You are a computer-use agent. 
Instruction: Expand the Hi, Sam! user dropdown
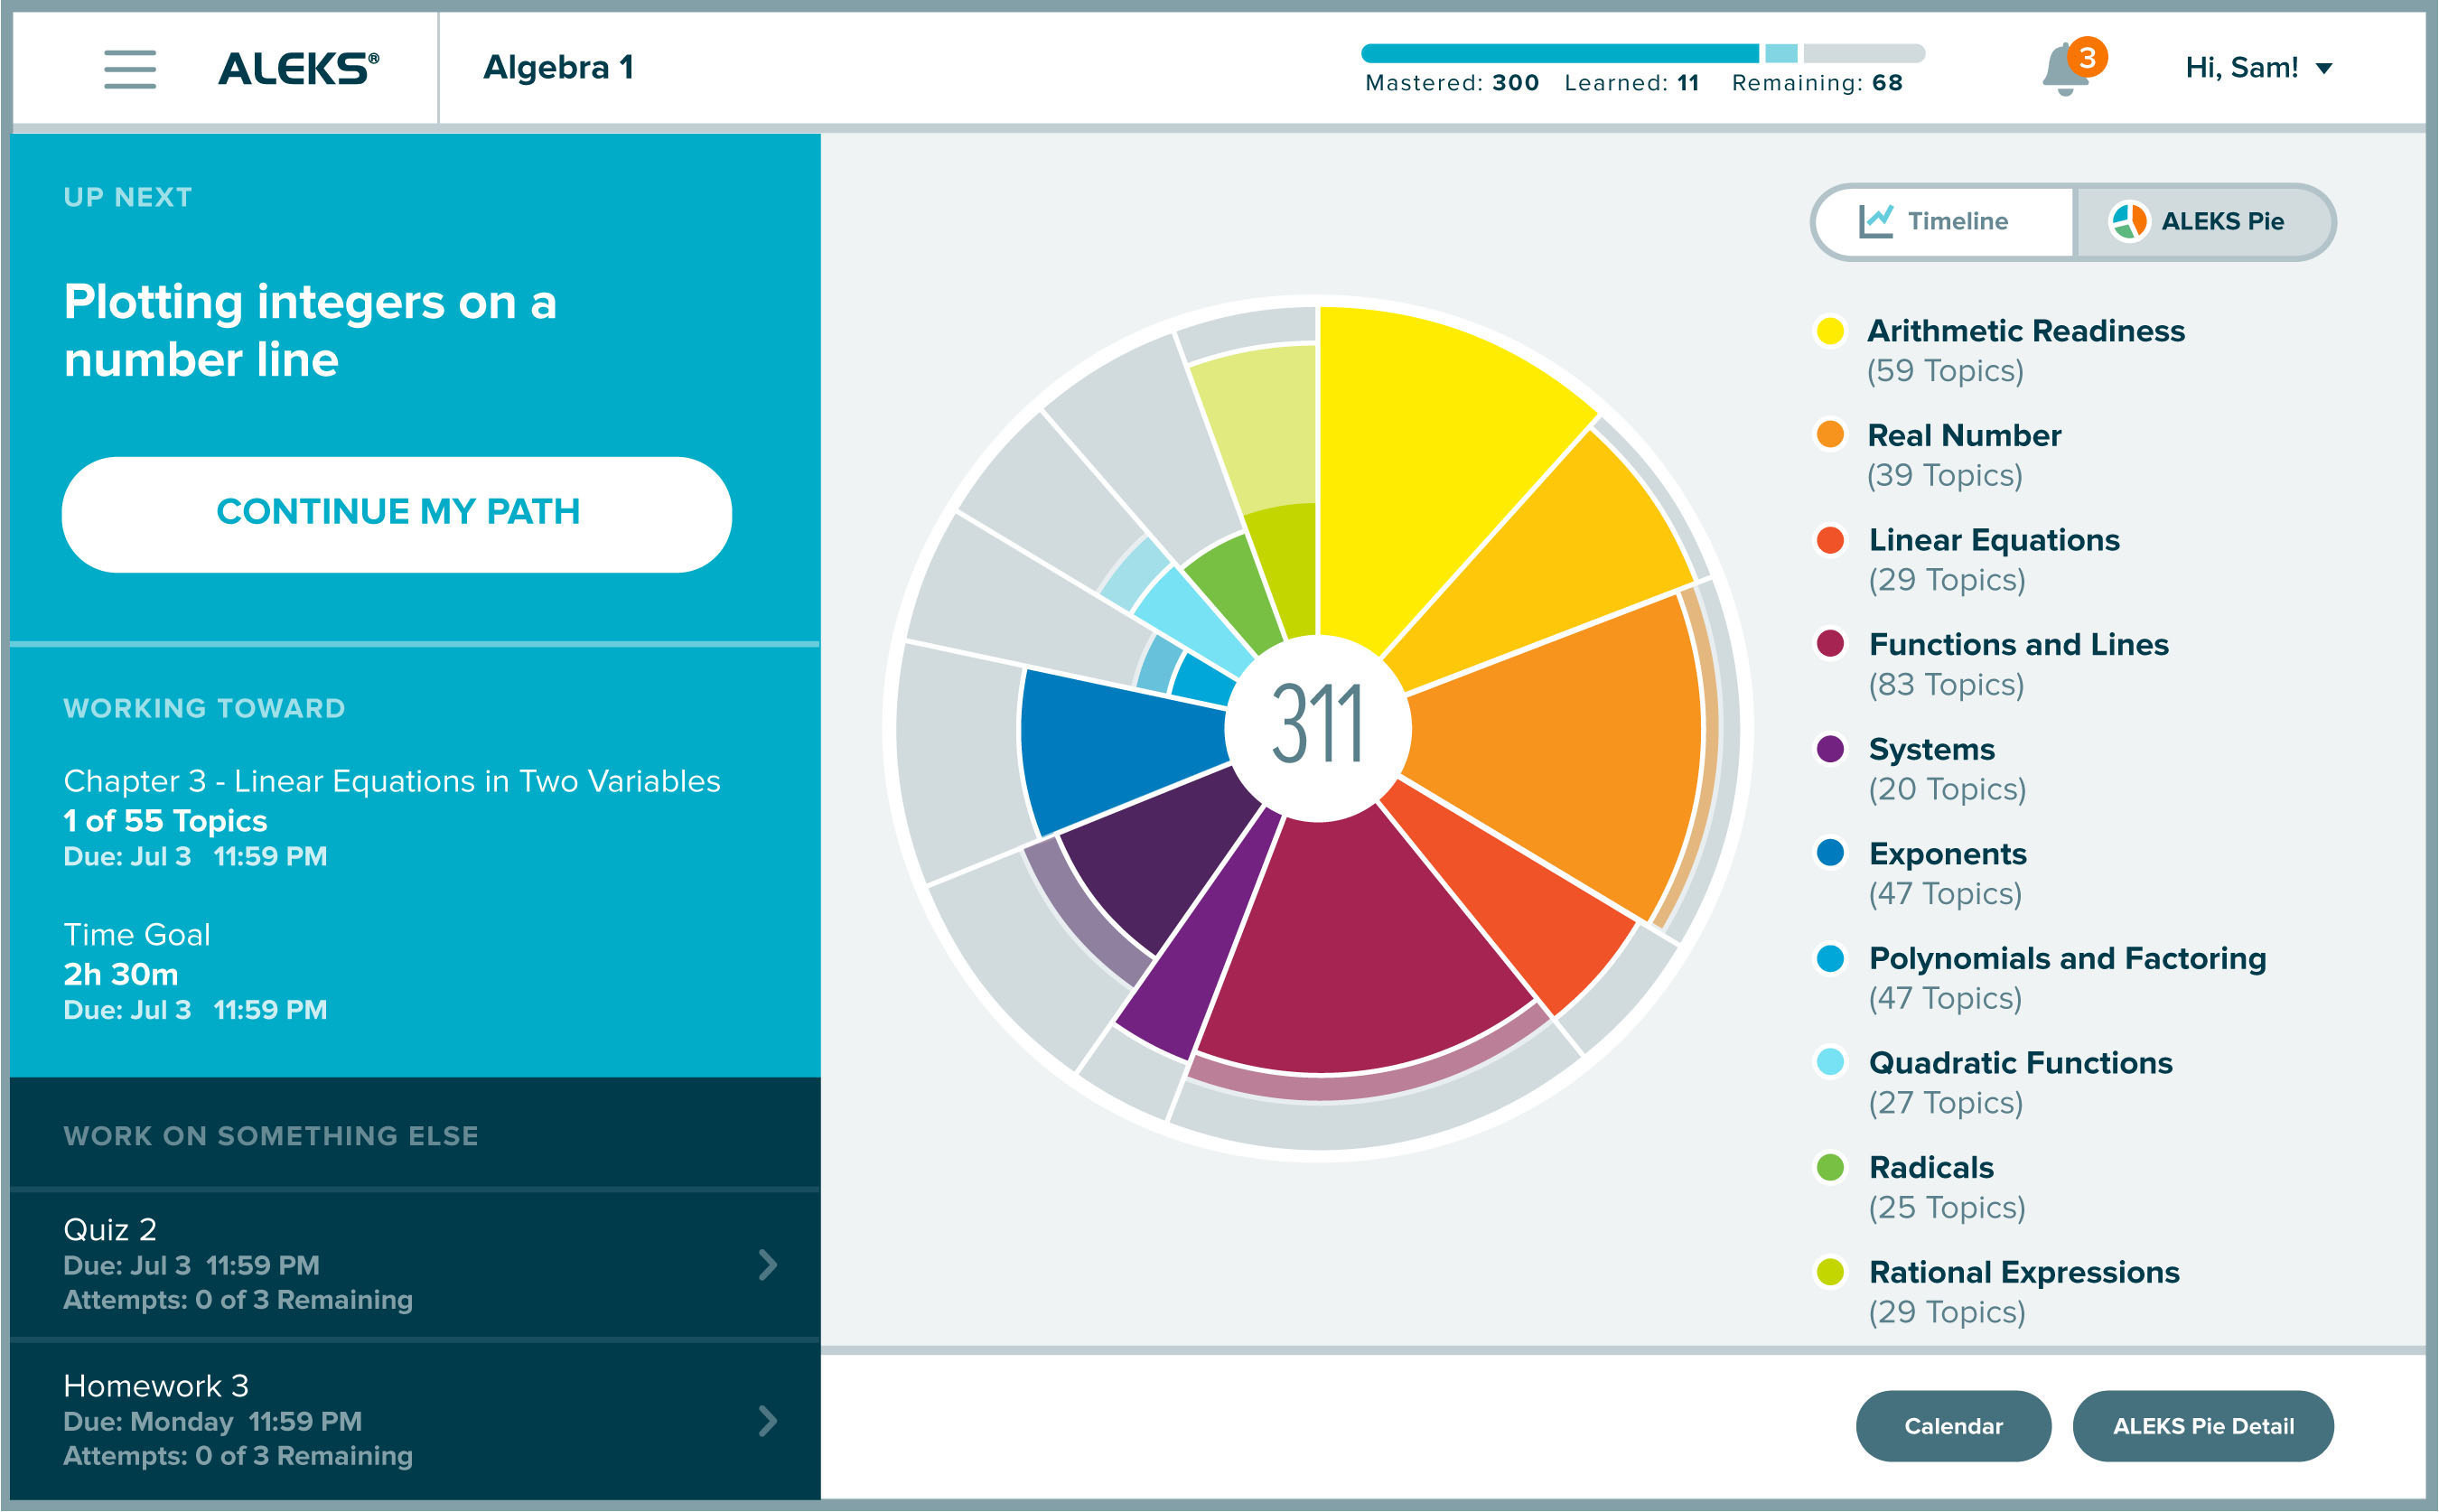(2258, 68)
